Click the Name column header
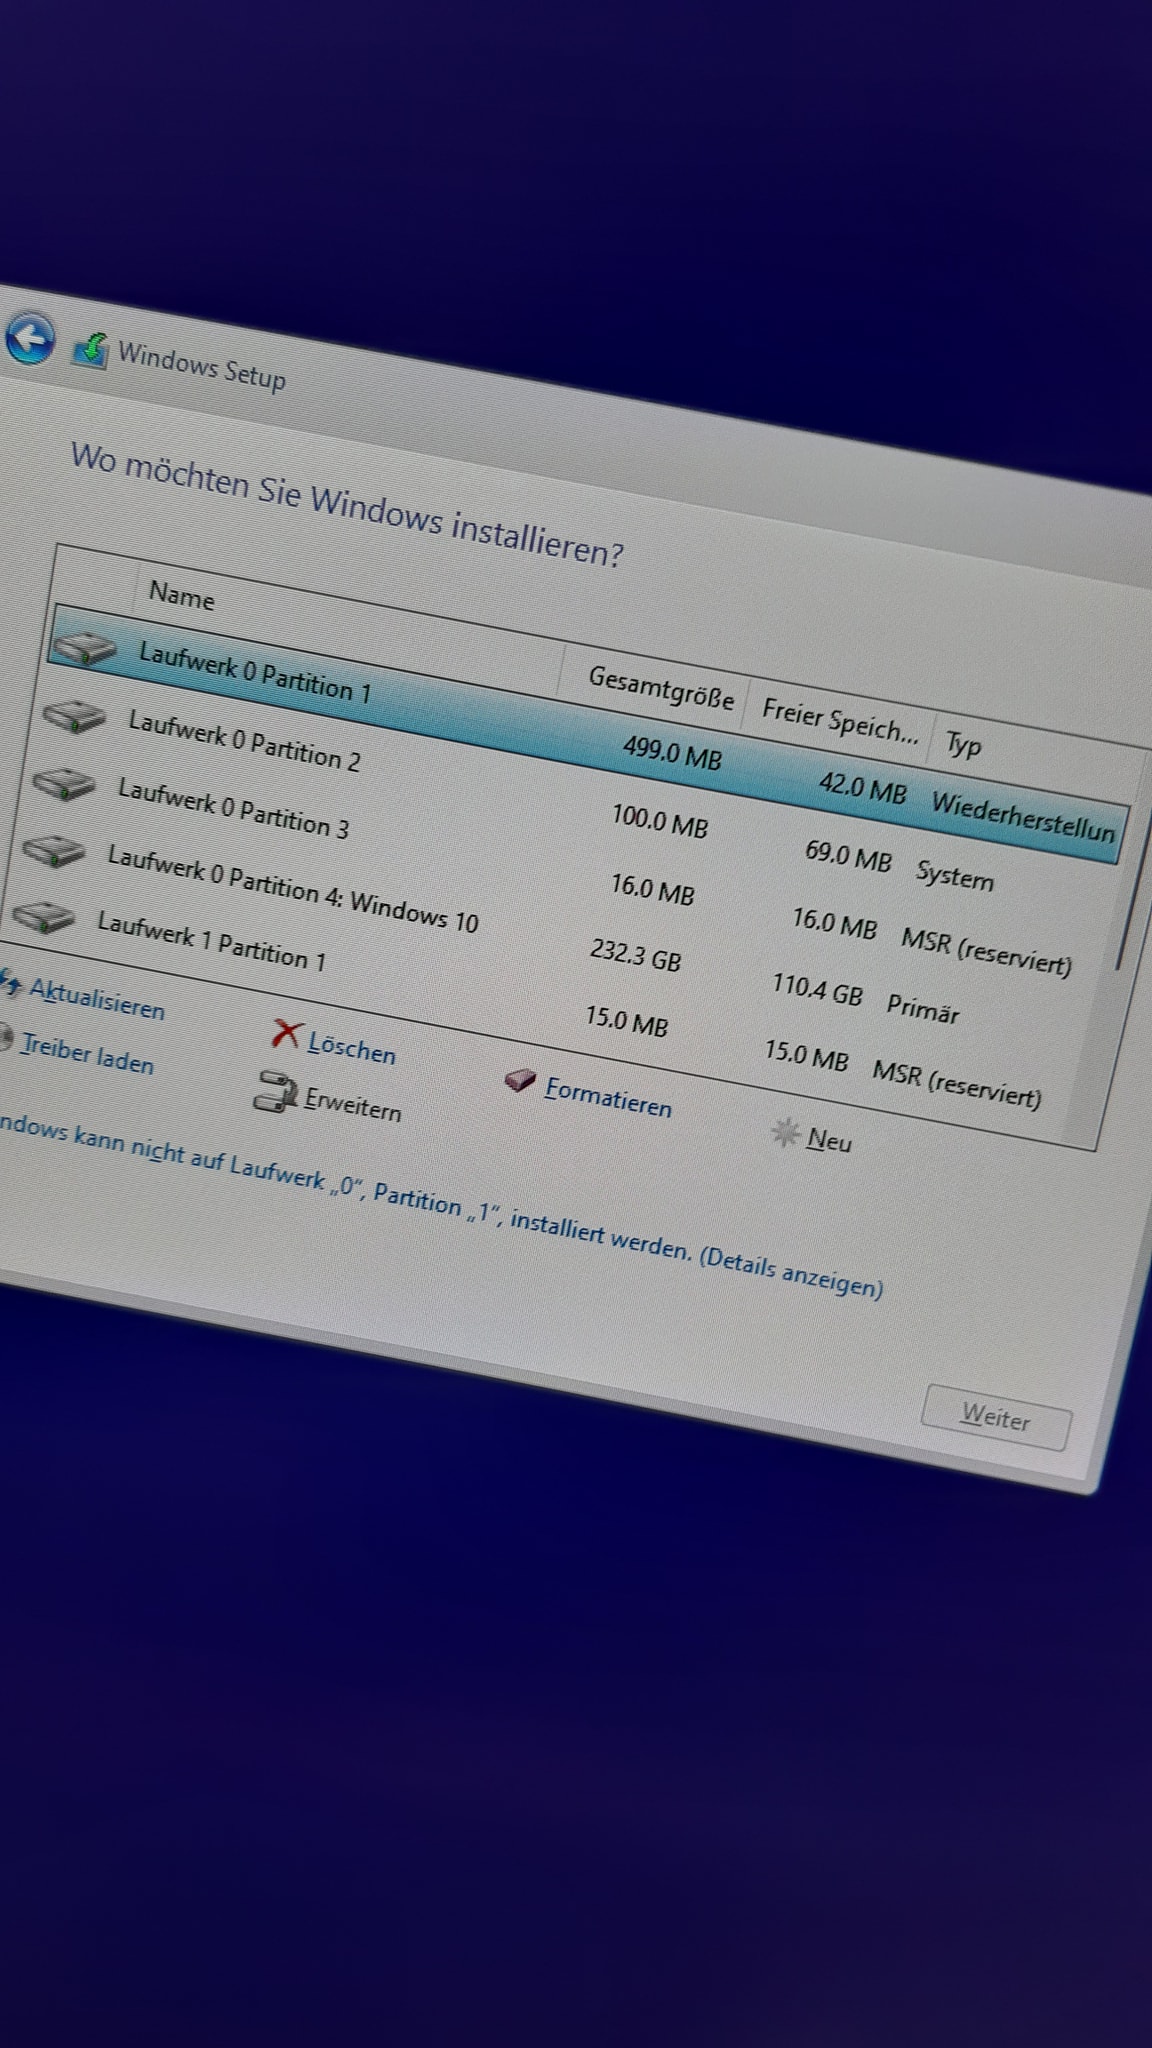The image size is (1152, 2048). click(181, 596)
